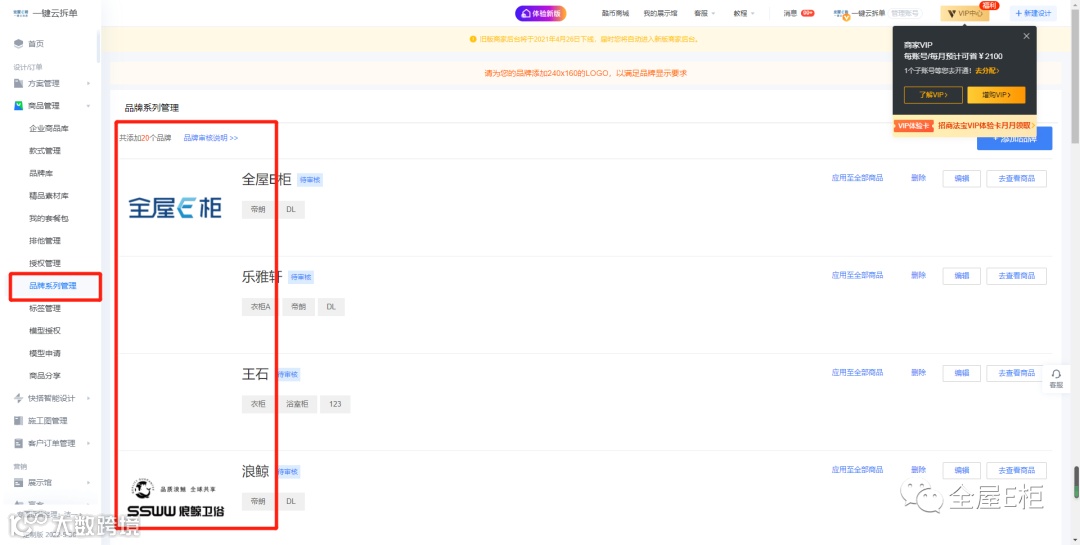Click the 施工图管理 icon
1080x545 pixels.
[19, 421]
